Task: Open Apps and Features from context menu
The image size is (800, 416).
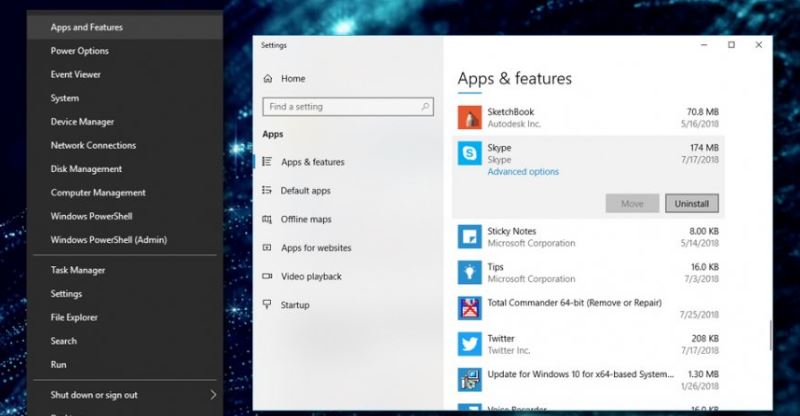Action: point(125,27)
